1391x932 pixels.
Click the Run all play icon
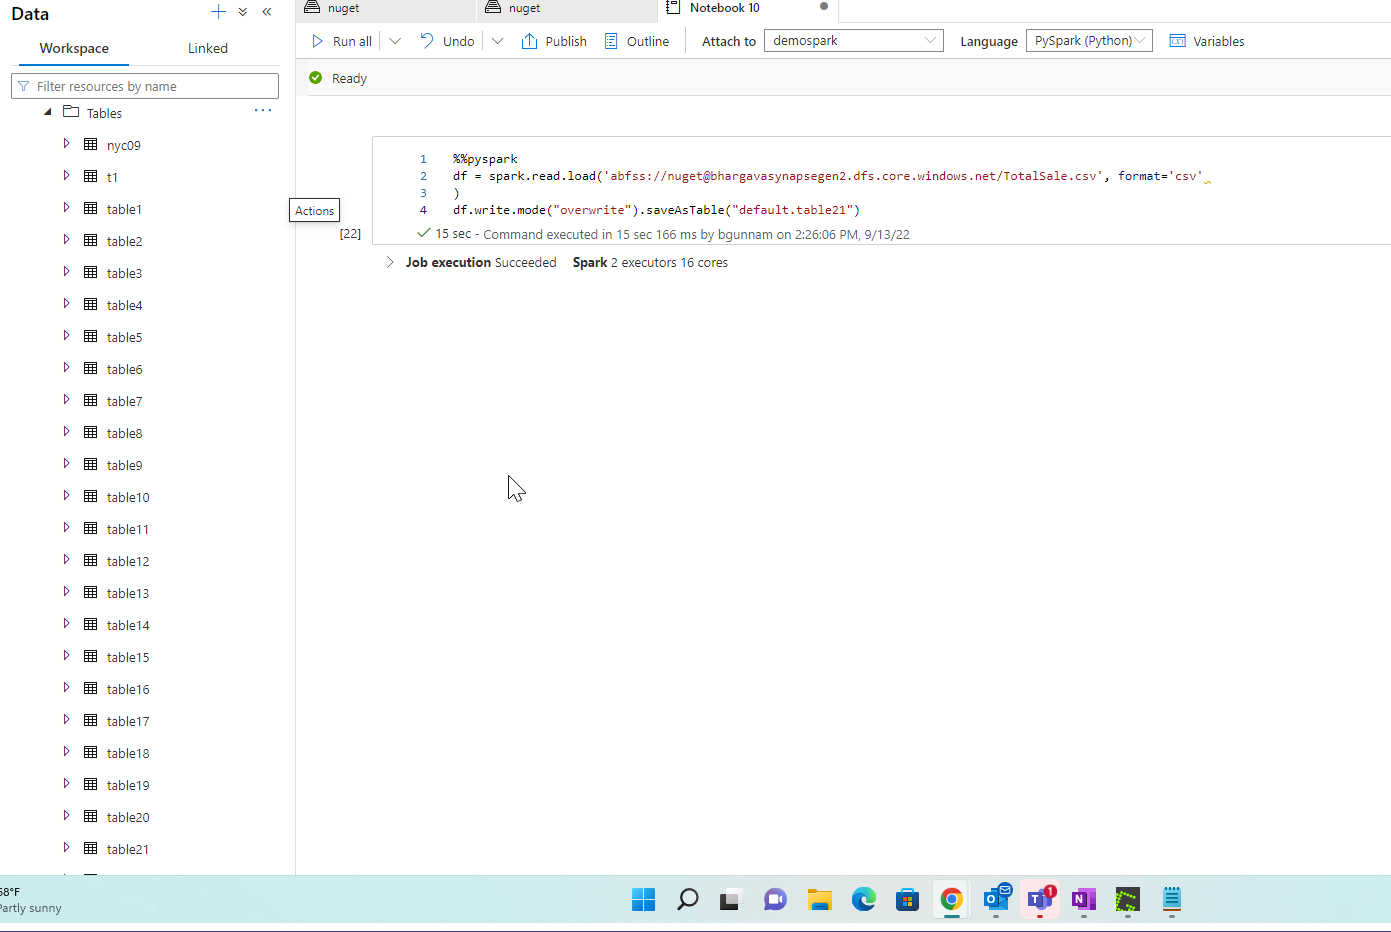317,41
